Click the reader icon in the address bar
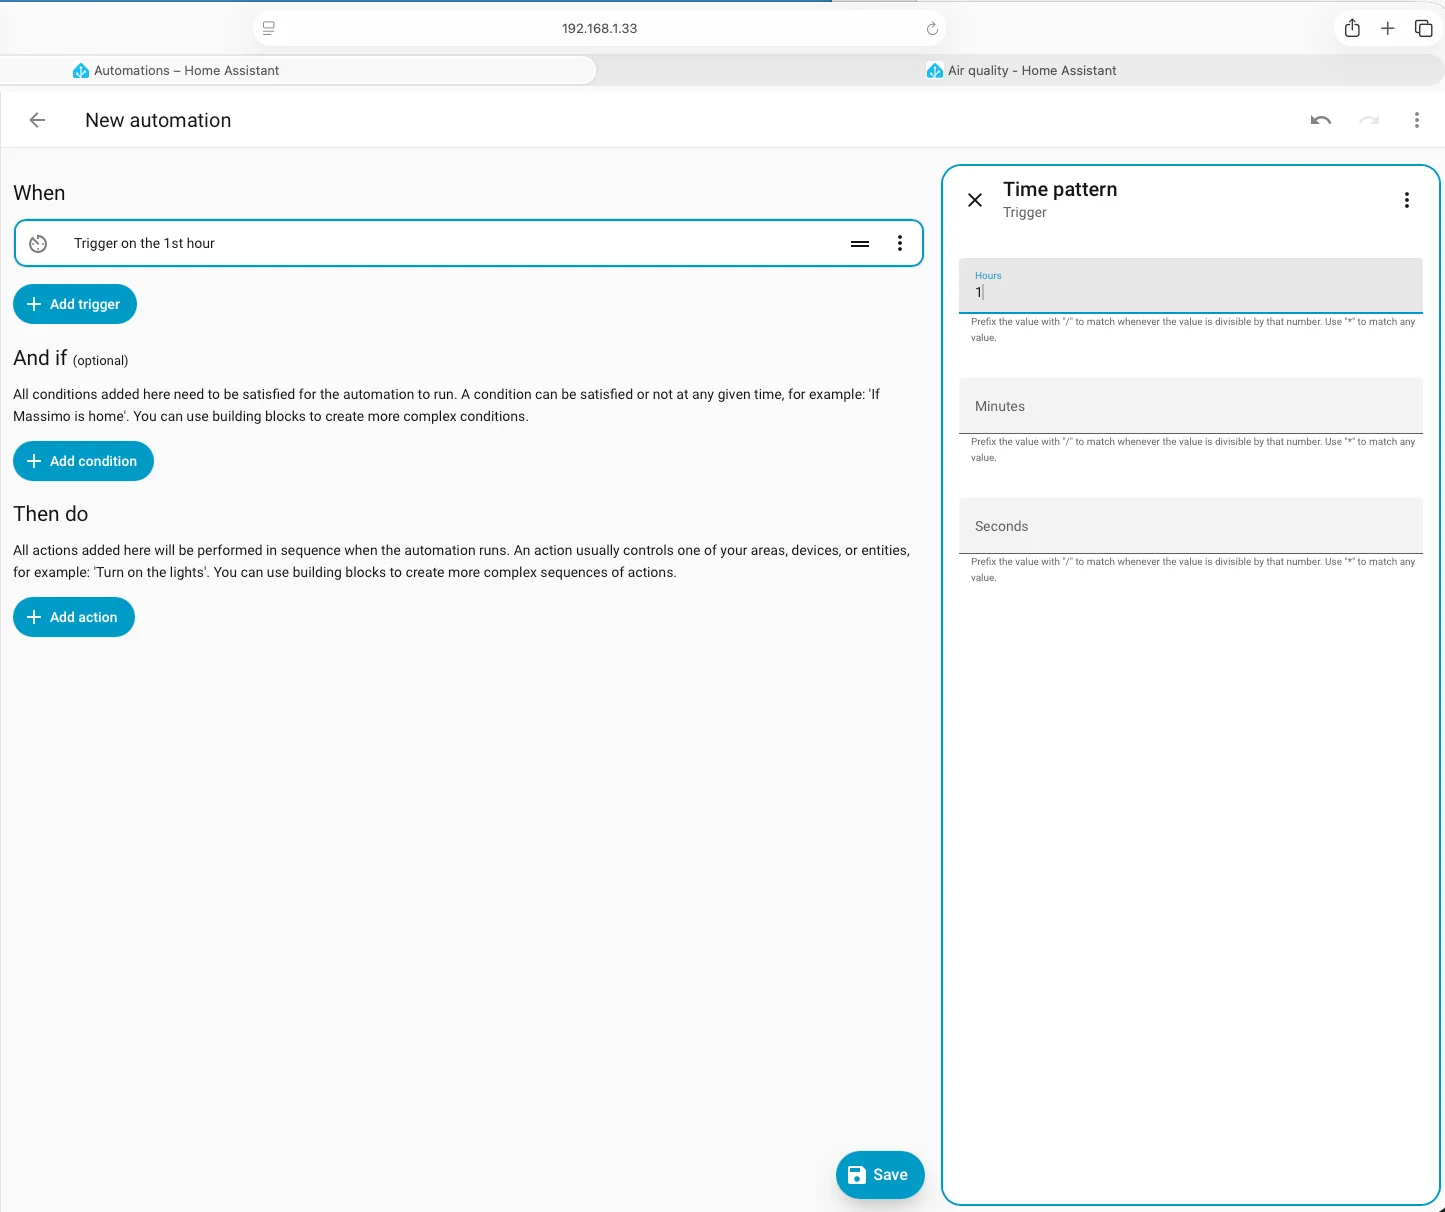 268,28
